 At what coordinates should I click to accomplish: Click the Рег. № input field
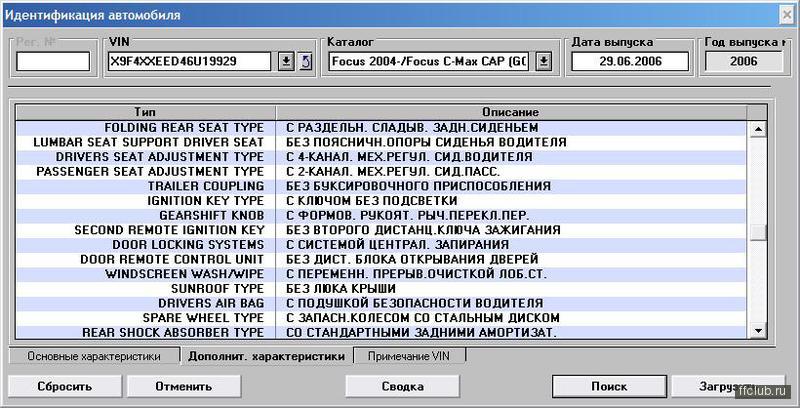pos(53,62)
